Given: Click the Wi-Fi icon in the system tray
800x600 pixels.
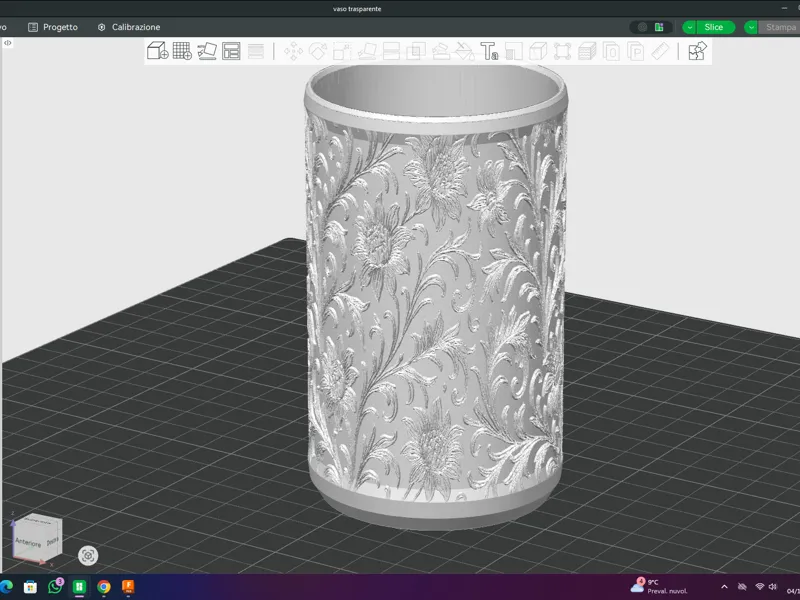Looking at the screenshot, I should pyautogui.click(x=759, y=587).
